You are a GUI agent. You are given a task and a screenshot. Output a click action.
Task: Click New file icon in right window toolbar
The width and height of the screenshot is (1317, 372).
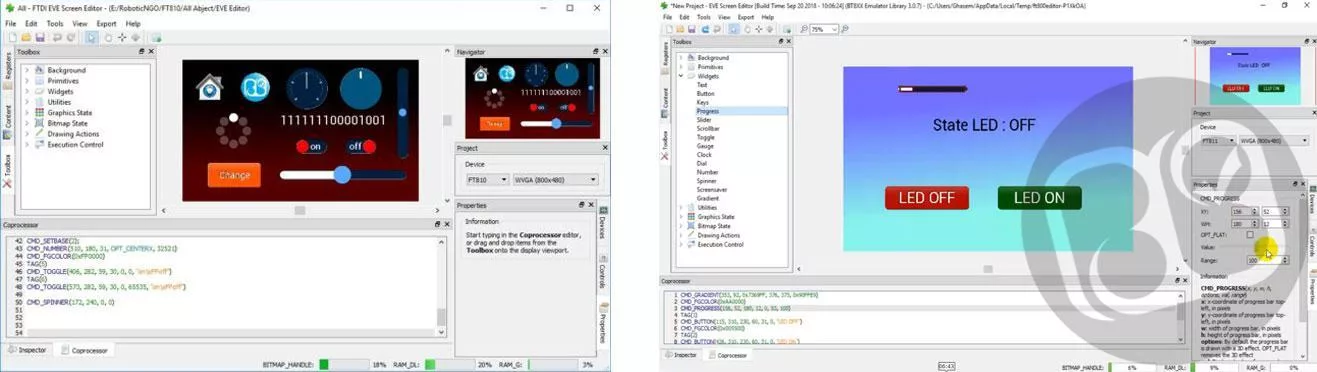pyautogui.click(x=668, y=30)
